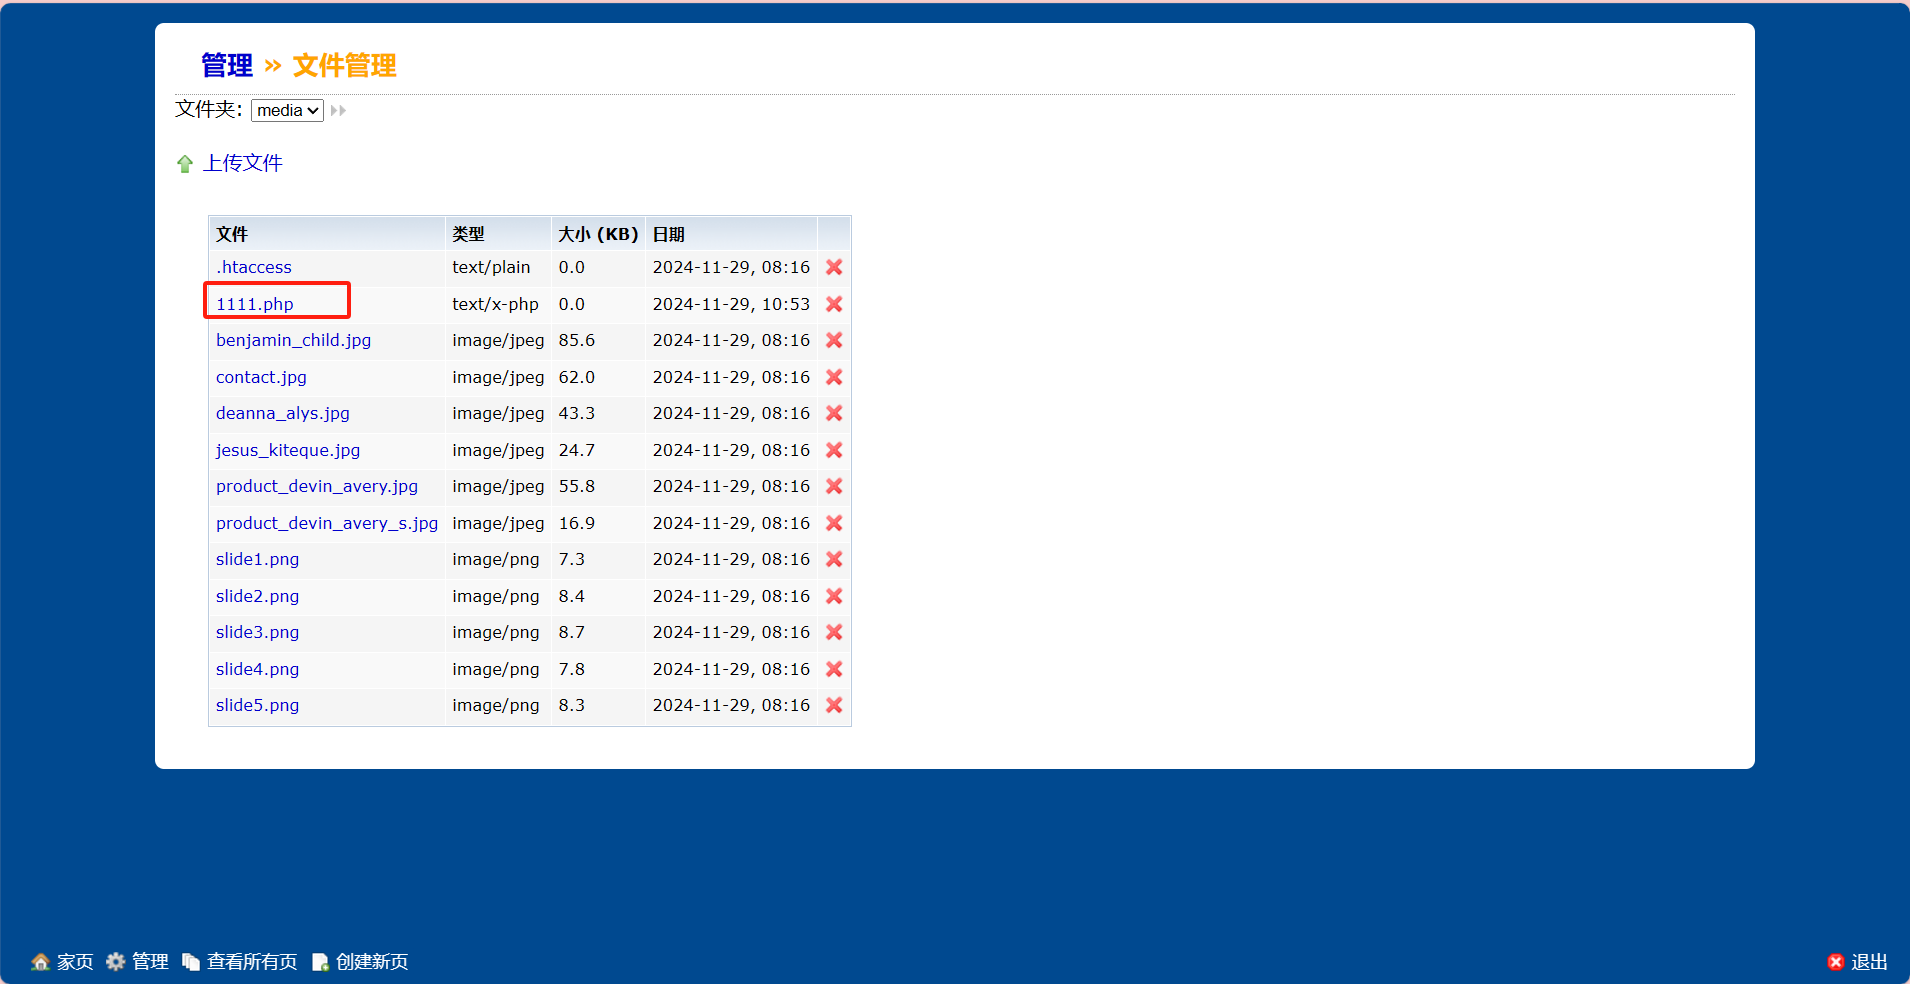The height and width of the screenshot is (984, 1910).
Task: Open product_devin_avery.jpg link
Action: 317,486
